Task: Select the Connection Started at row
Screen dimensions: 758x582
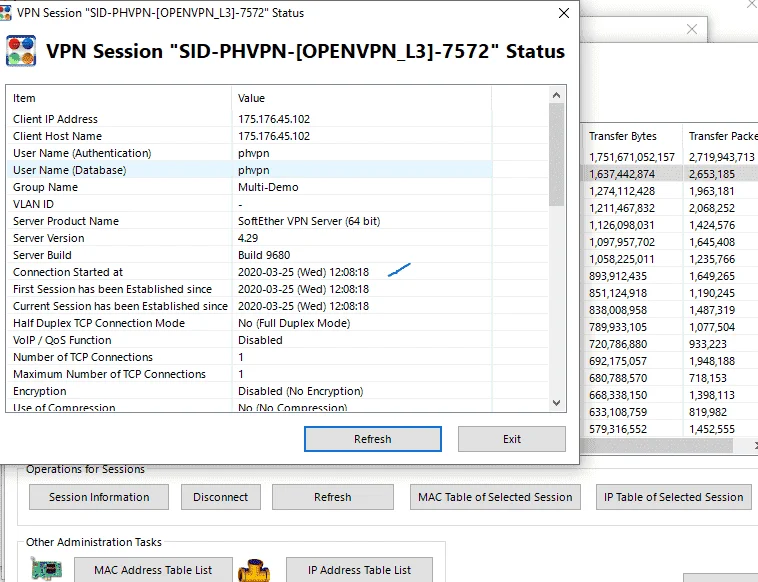Action: click(249, 272)
